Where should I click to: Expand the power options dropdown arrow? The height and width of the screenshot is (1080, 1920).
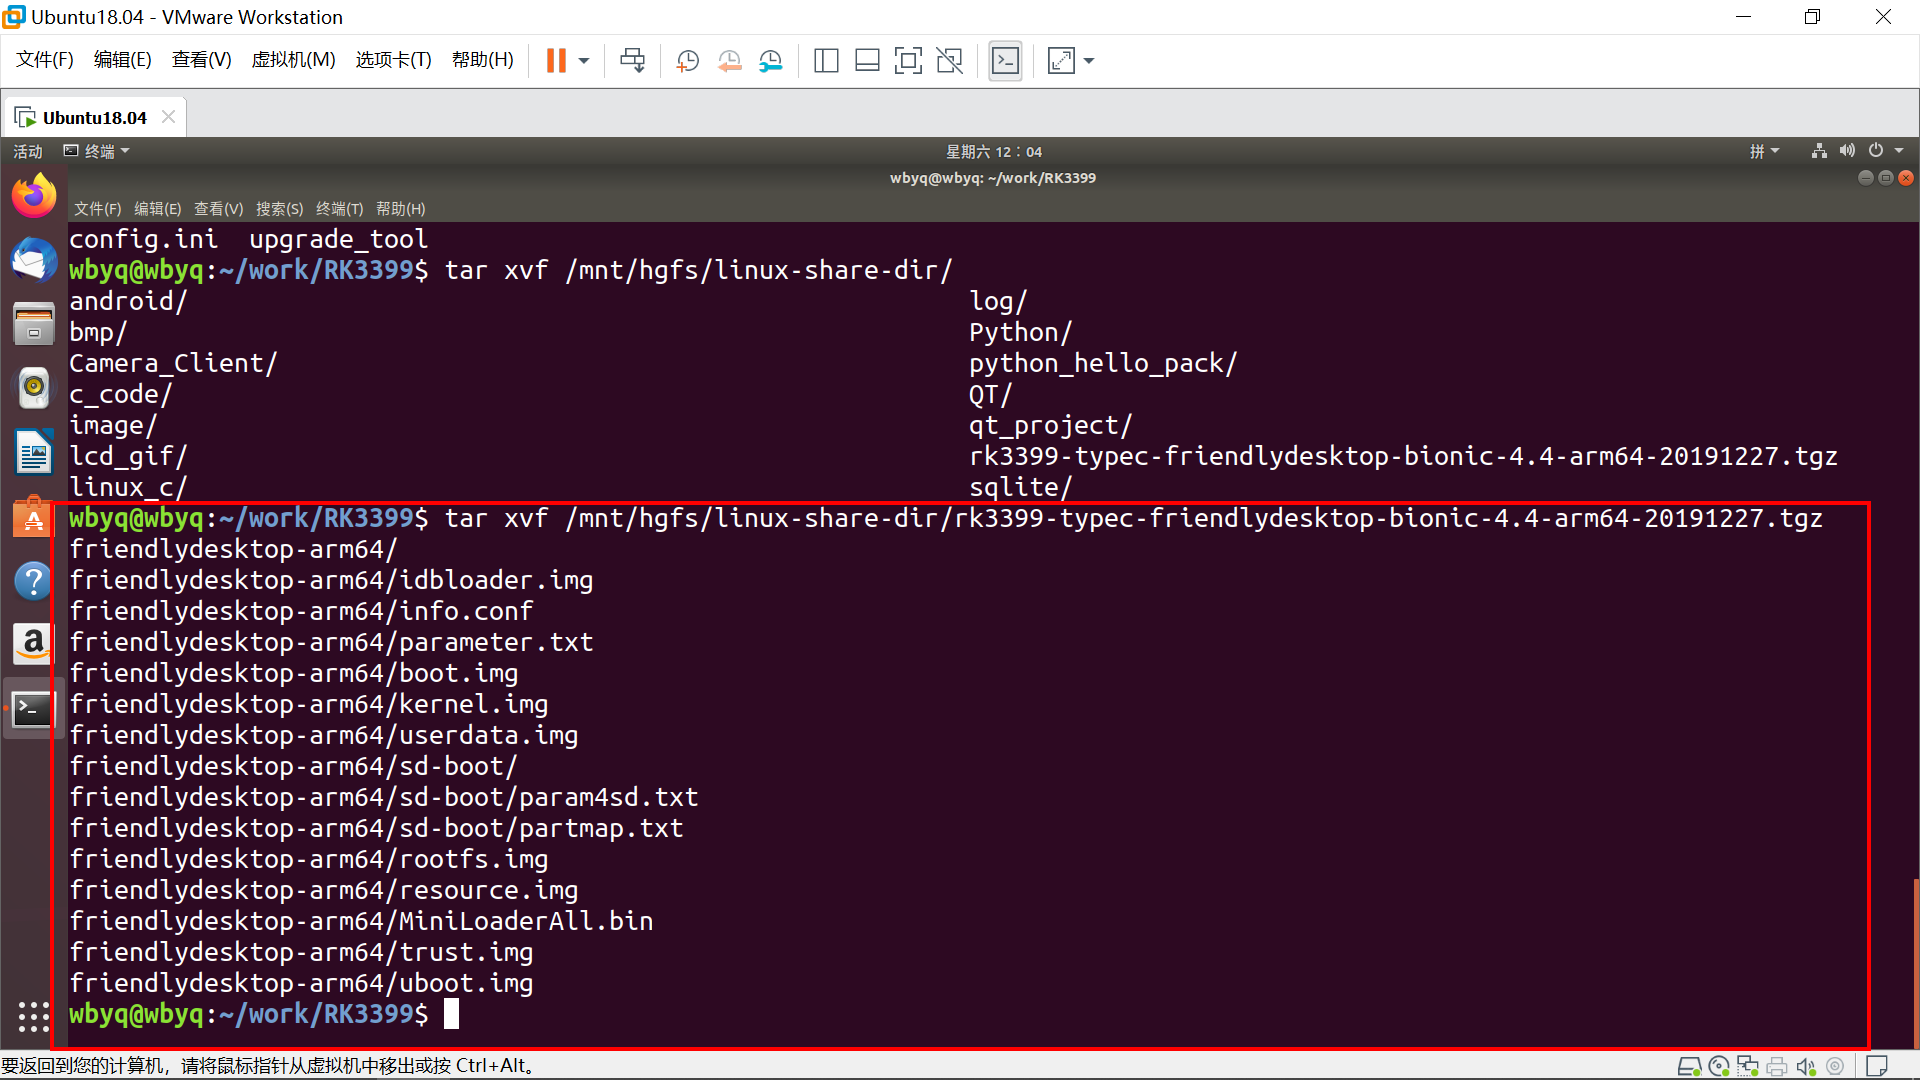(584, 61)
